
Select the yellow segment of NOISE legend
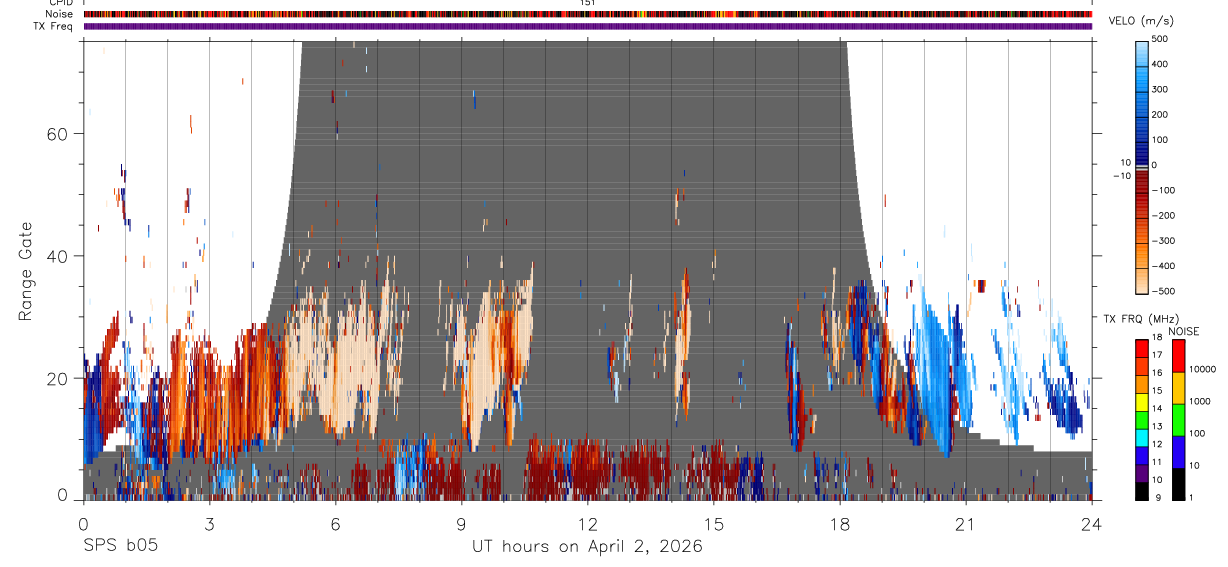click(x=1179, y=386)
